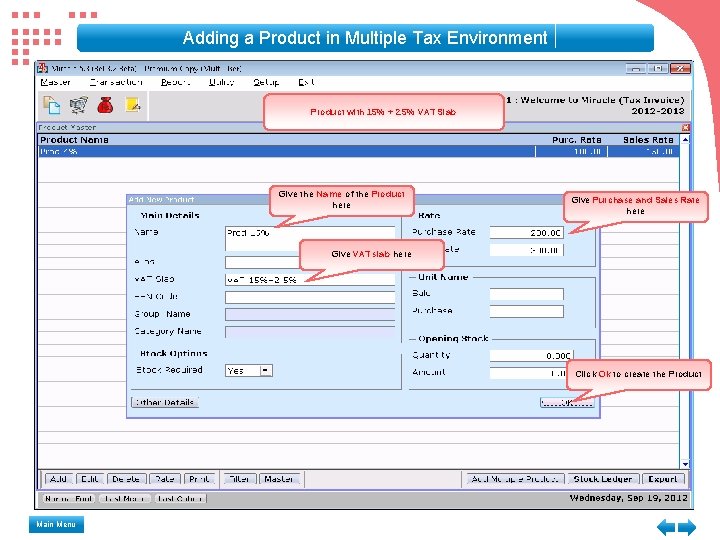The width and height of the screenshot is (720, 540).
Task: Click the red money bag toolbar icon
Action: coord(105,105)
